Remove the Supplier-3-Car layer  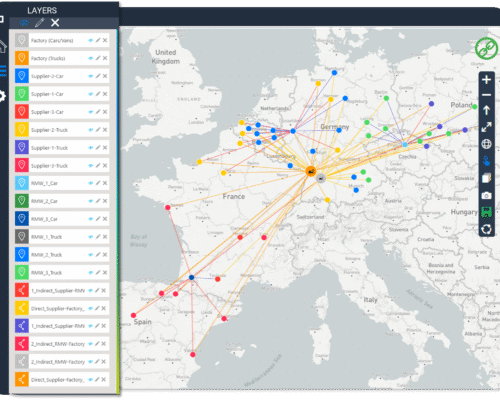(x=105, y=112)
